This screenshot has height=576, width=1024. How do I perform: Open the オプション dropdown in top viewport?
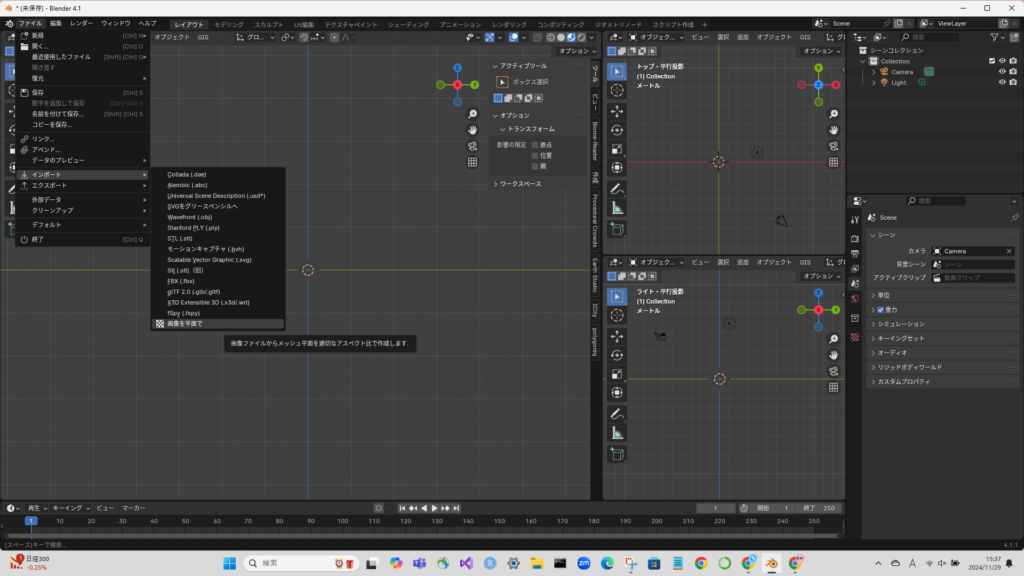click(819, 51)
